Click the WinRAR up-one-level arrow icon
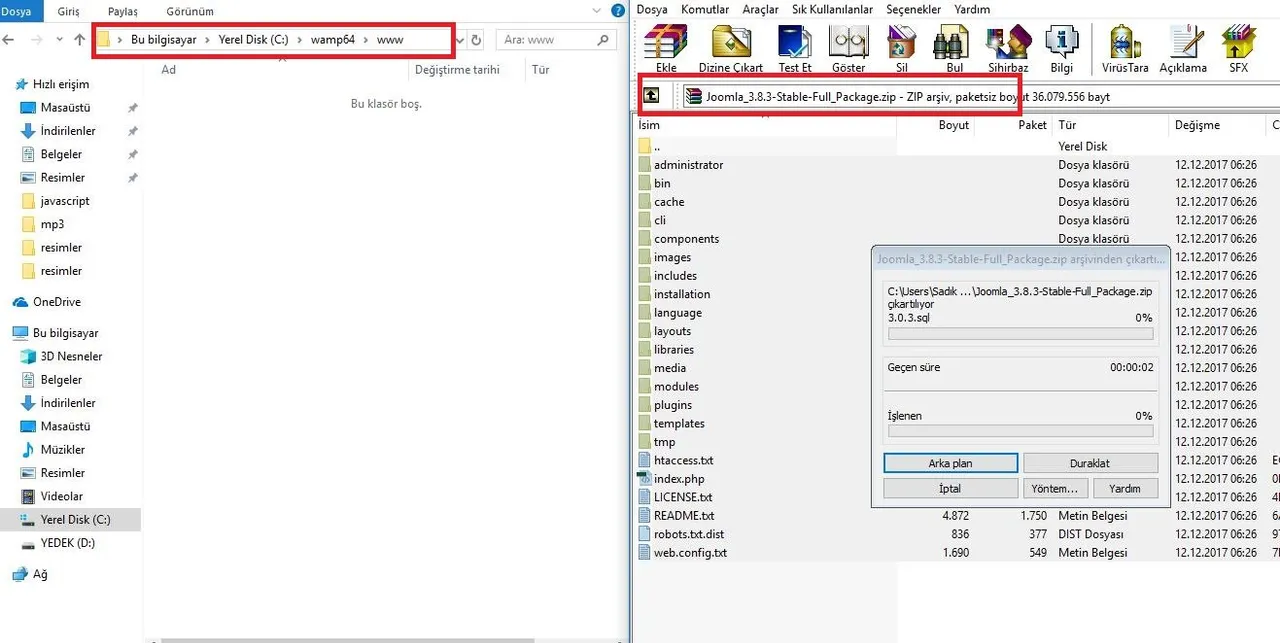The height and width of the screenshot is (643, 1280). tap(651, 96)
